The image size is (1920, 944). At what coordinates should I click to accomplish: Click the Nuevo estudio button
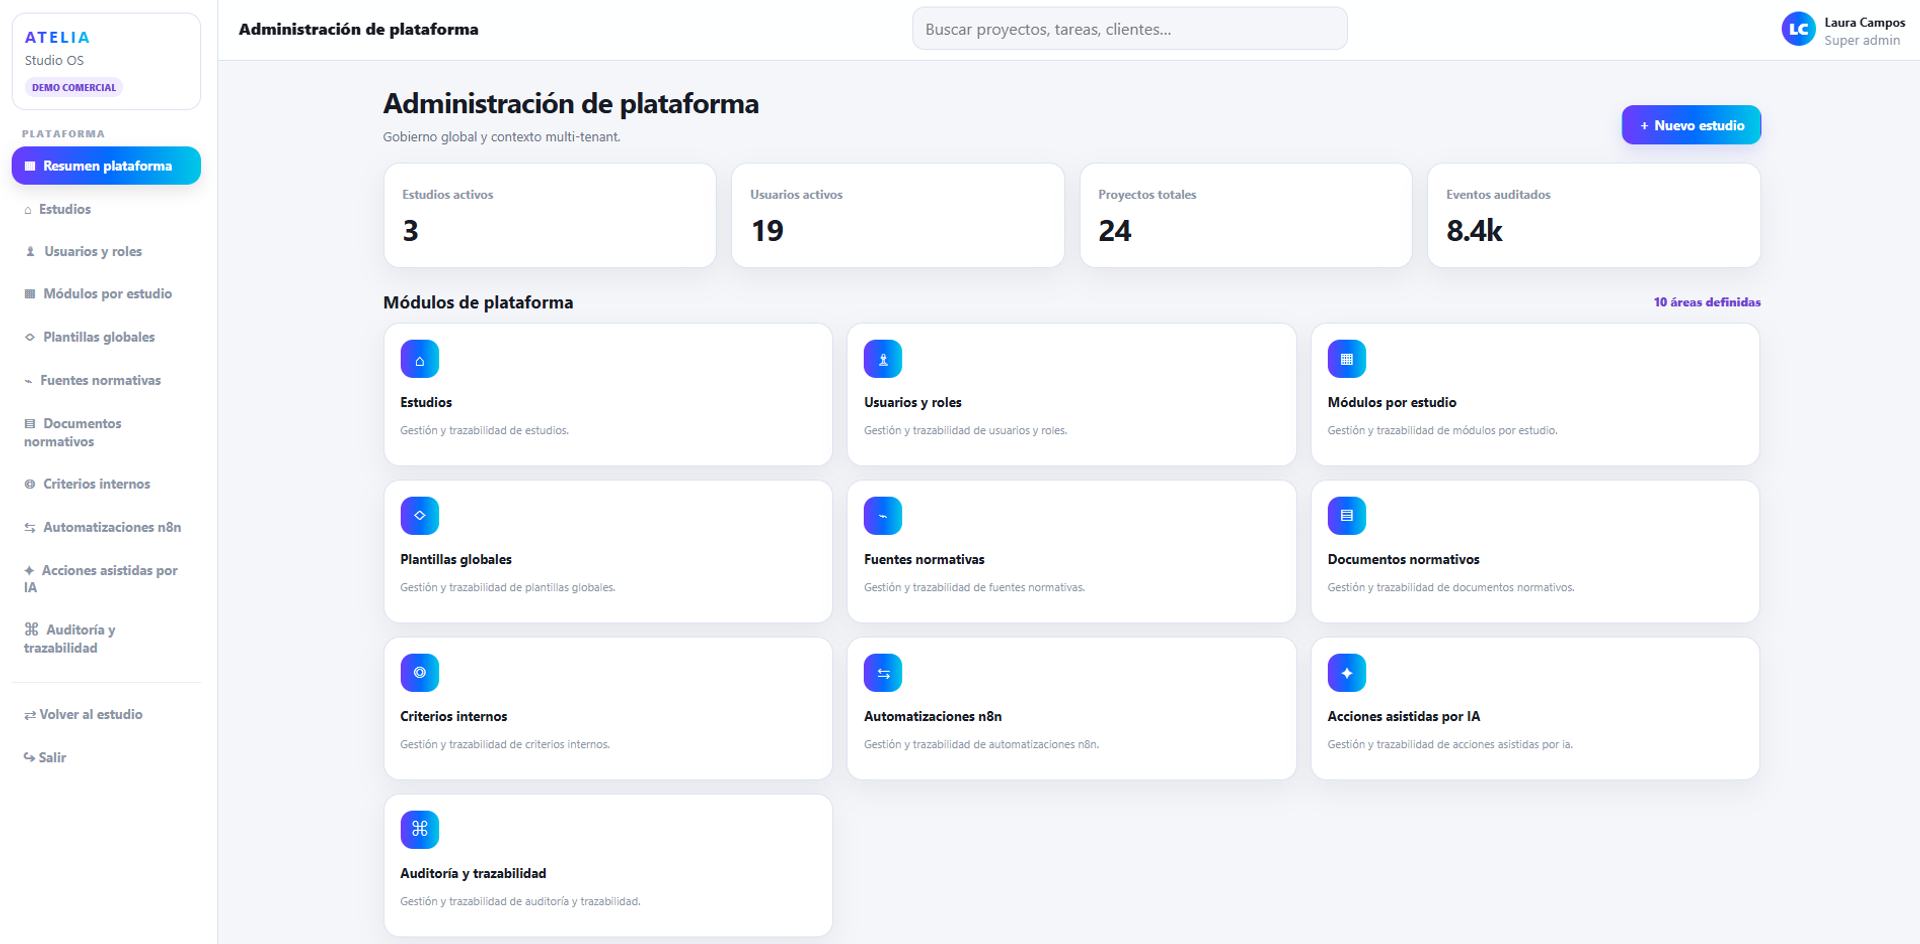coord(1691,125)
